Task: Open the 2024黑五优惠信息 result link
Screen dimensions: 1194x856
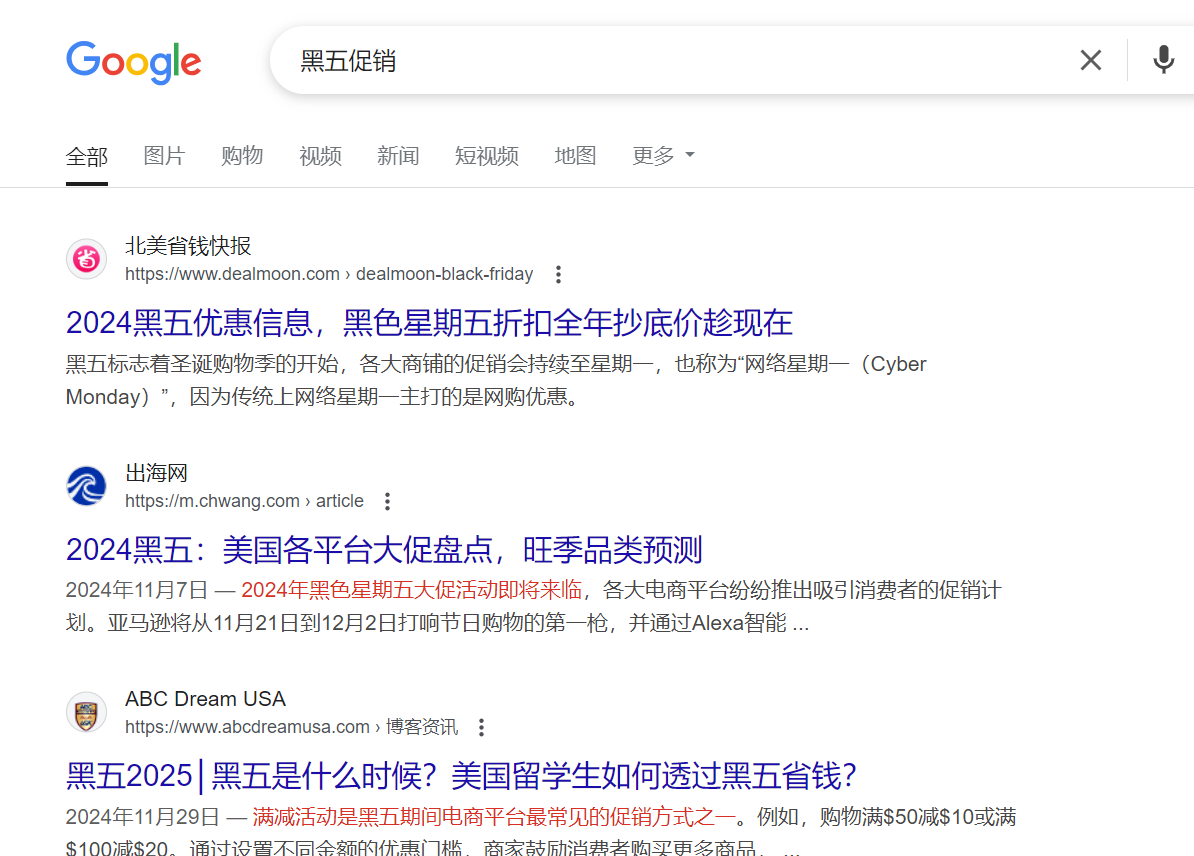Action: (x=429, y=323)
